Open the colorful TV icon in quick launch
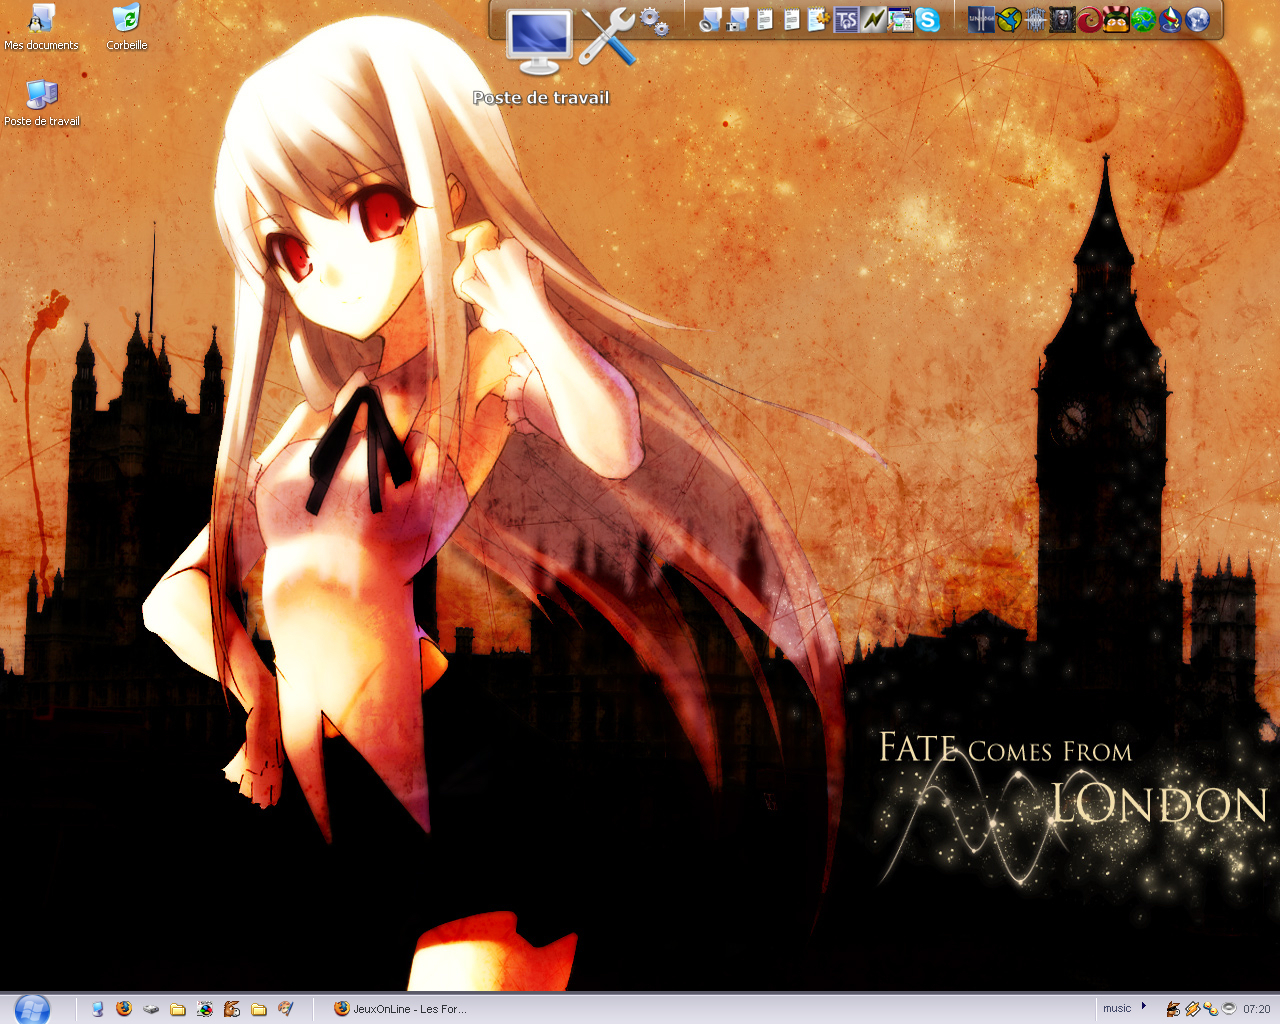Image resolution: width=1280 pixels, height=1024 pixels. tap(205, 1009)
